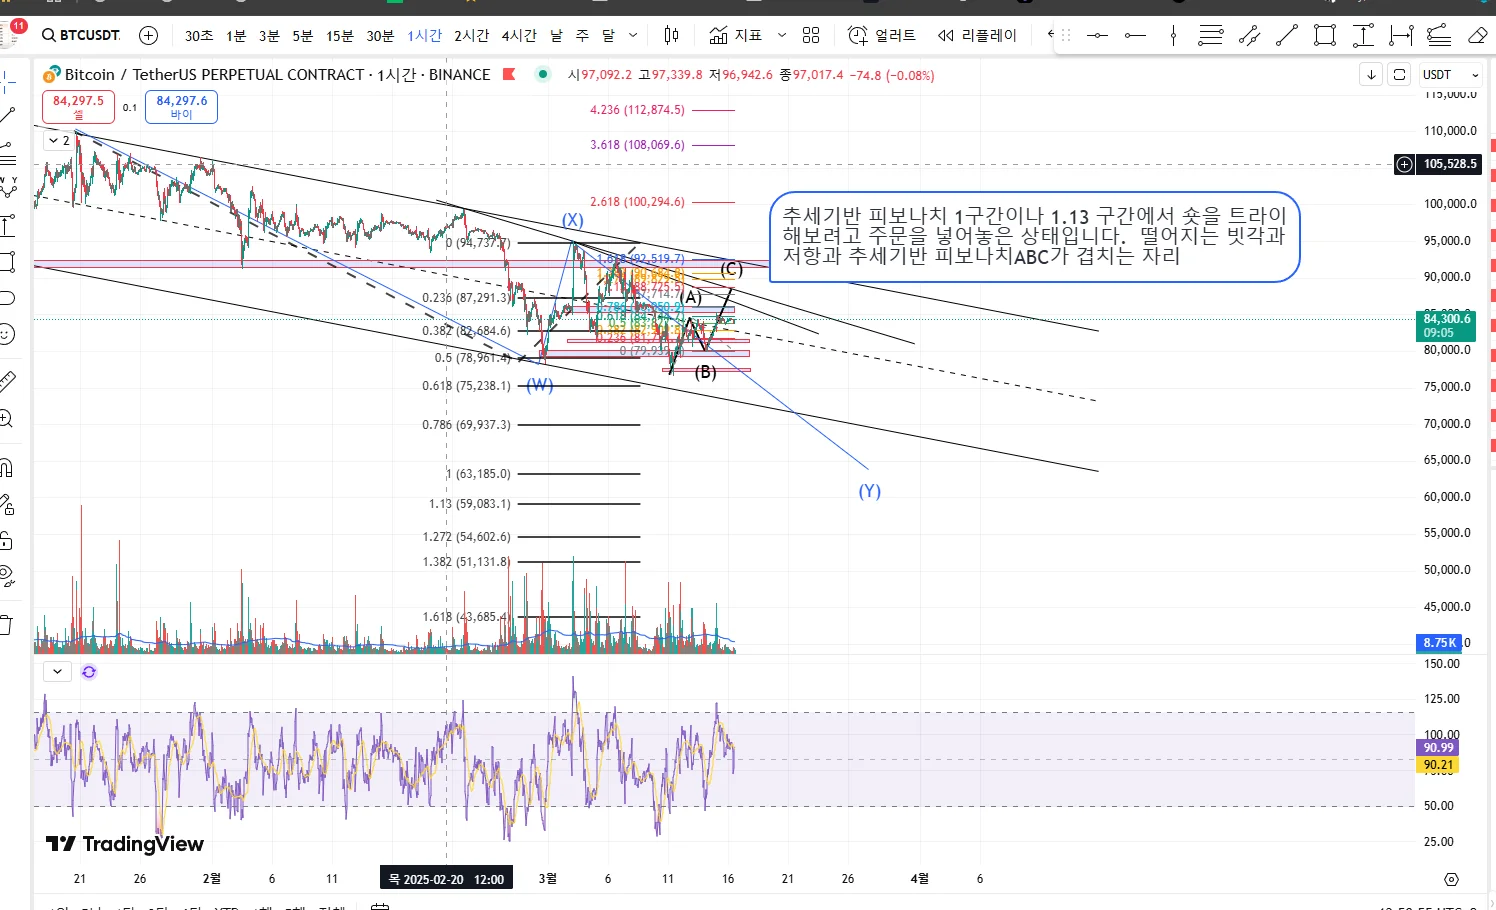Screen dimensions: 1496x910
Task: Select the 3분 interval
Action: pos(269,35)
